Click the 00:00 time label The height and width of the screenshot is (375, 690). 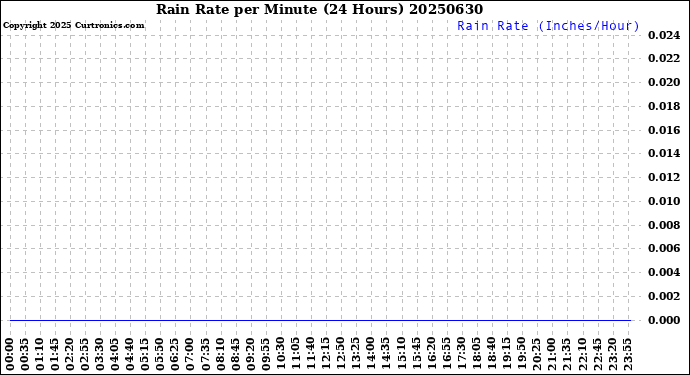(x=10, y=355)
